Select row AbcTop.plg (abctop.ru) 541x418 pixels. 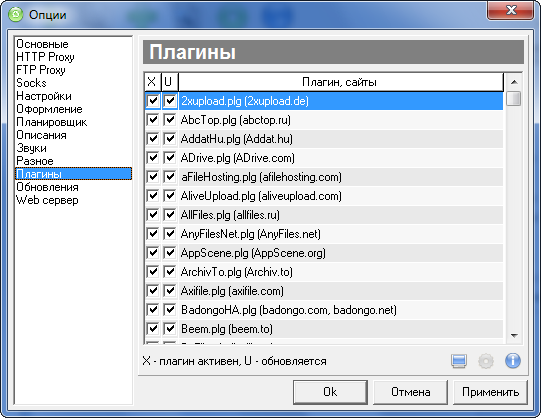coord(341,120)
